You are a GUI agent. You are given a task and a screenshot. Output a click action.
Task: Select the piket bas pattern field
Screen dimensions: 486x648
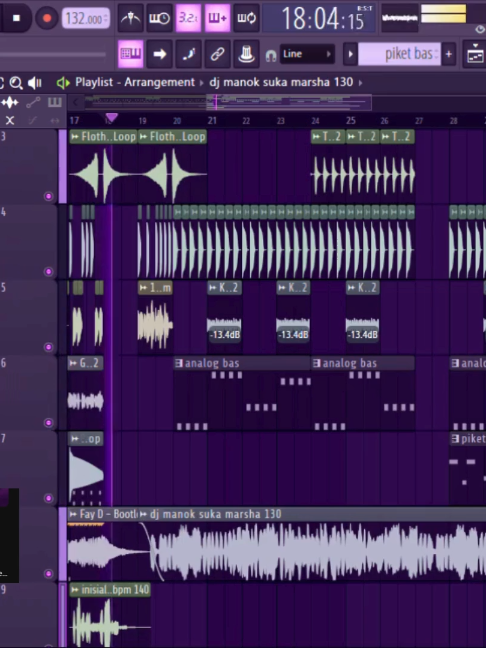point(399,54)
